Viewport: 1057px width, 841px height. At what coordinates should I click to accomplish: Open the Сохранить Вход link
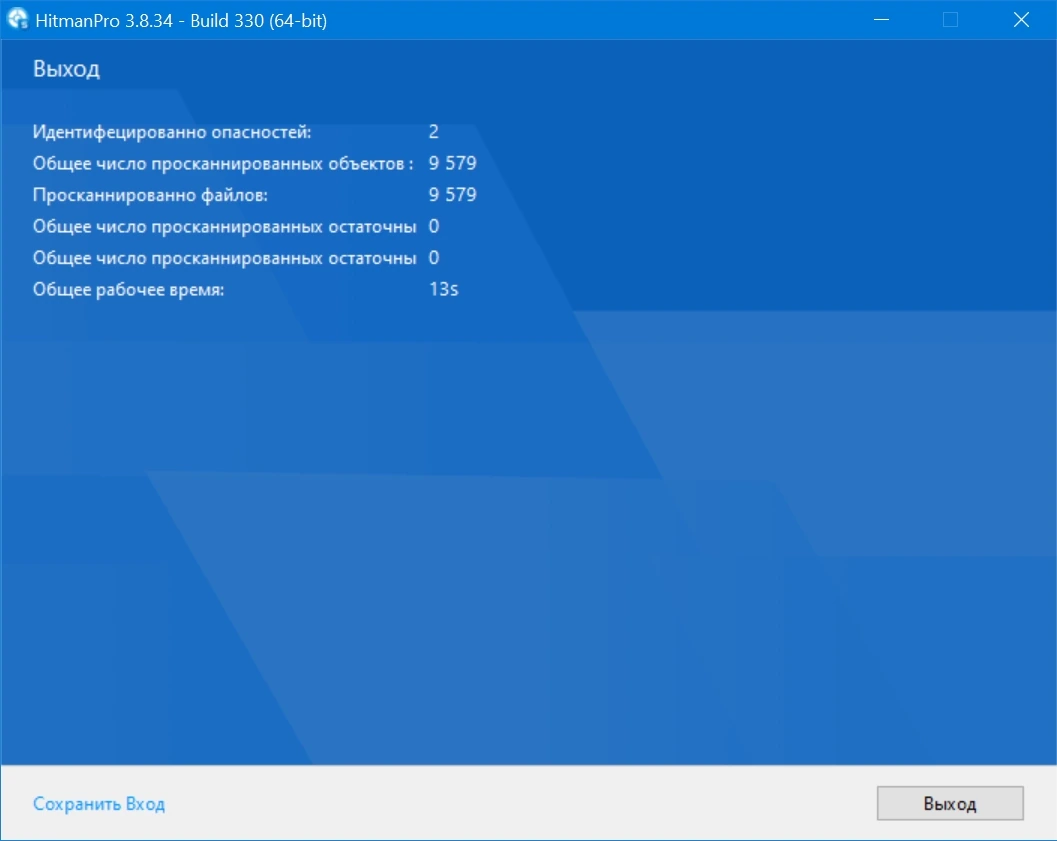click(99, 804)
